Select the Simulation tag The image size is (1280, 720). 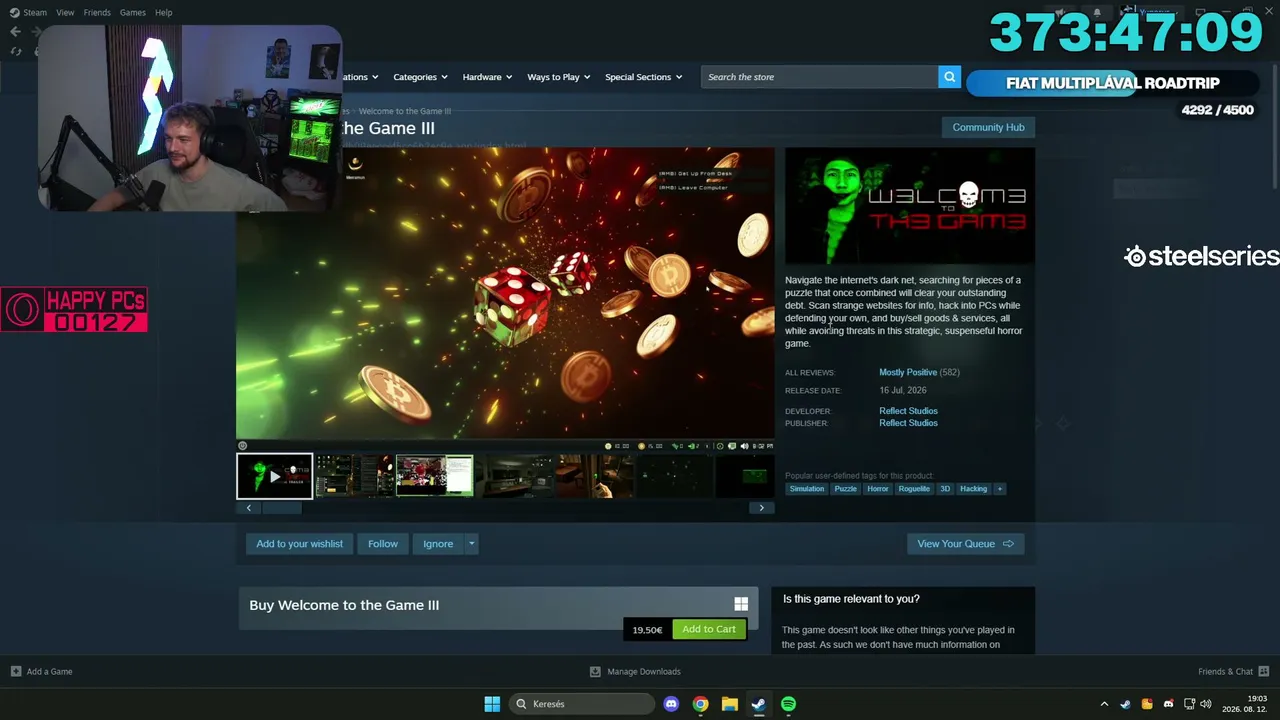(x=807, y=489)
